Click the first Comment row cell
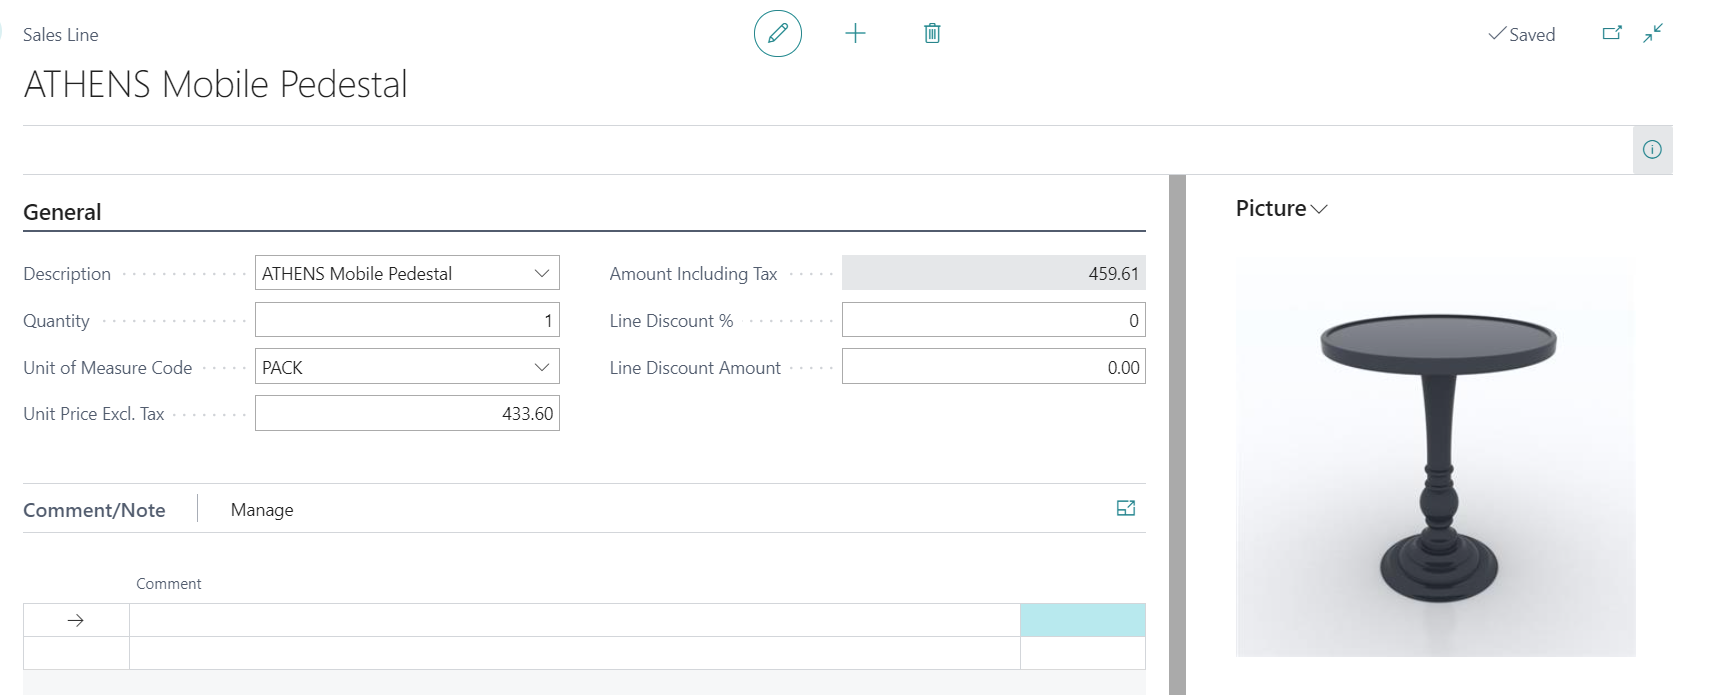 (574, 620)
